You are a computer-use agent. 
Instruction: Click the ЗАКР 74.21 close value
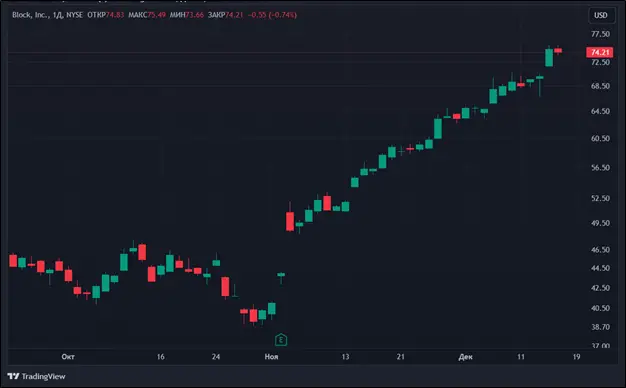tap(225, 15)
